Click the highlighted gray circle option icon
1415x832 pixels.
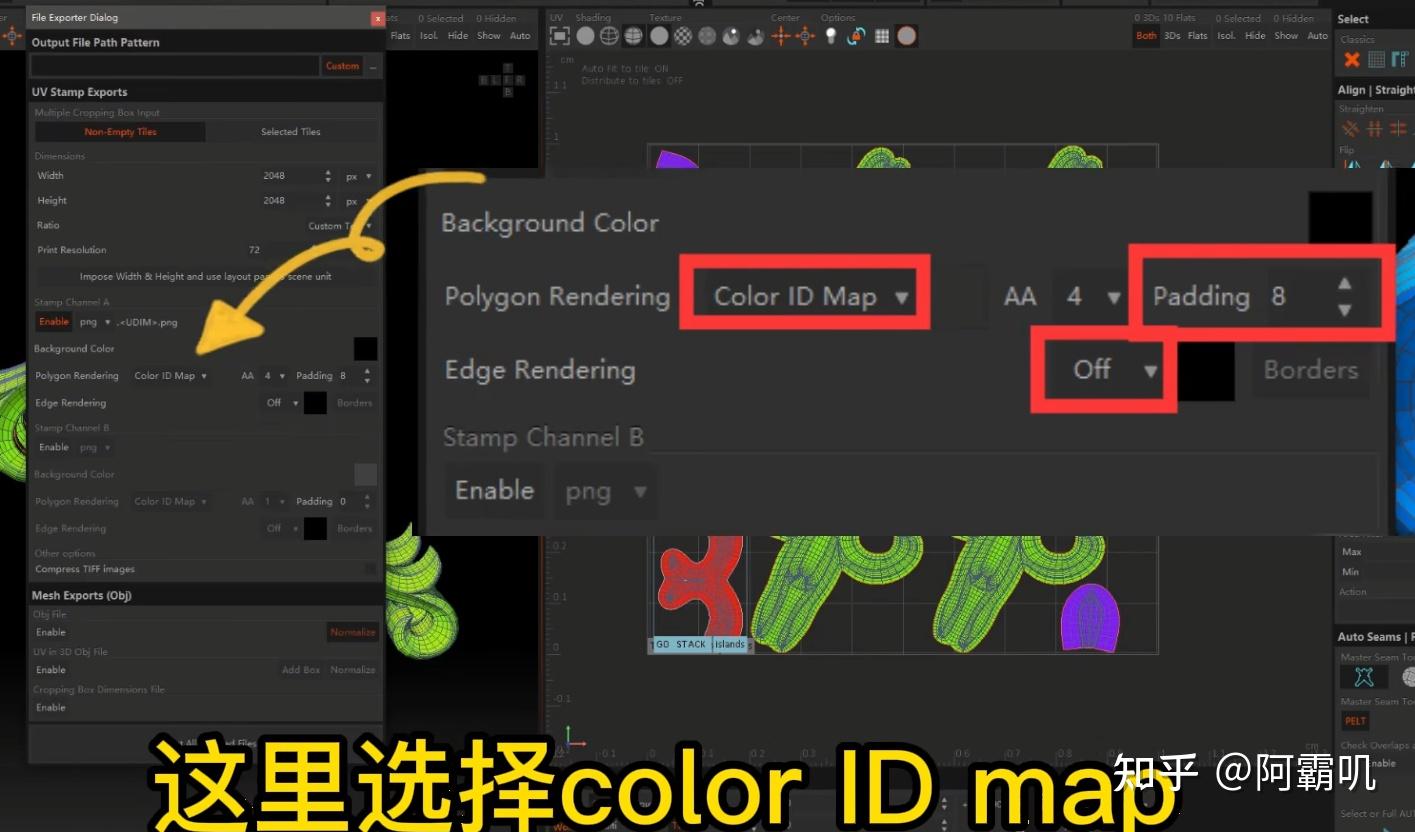click(x=906, y=36)
